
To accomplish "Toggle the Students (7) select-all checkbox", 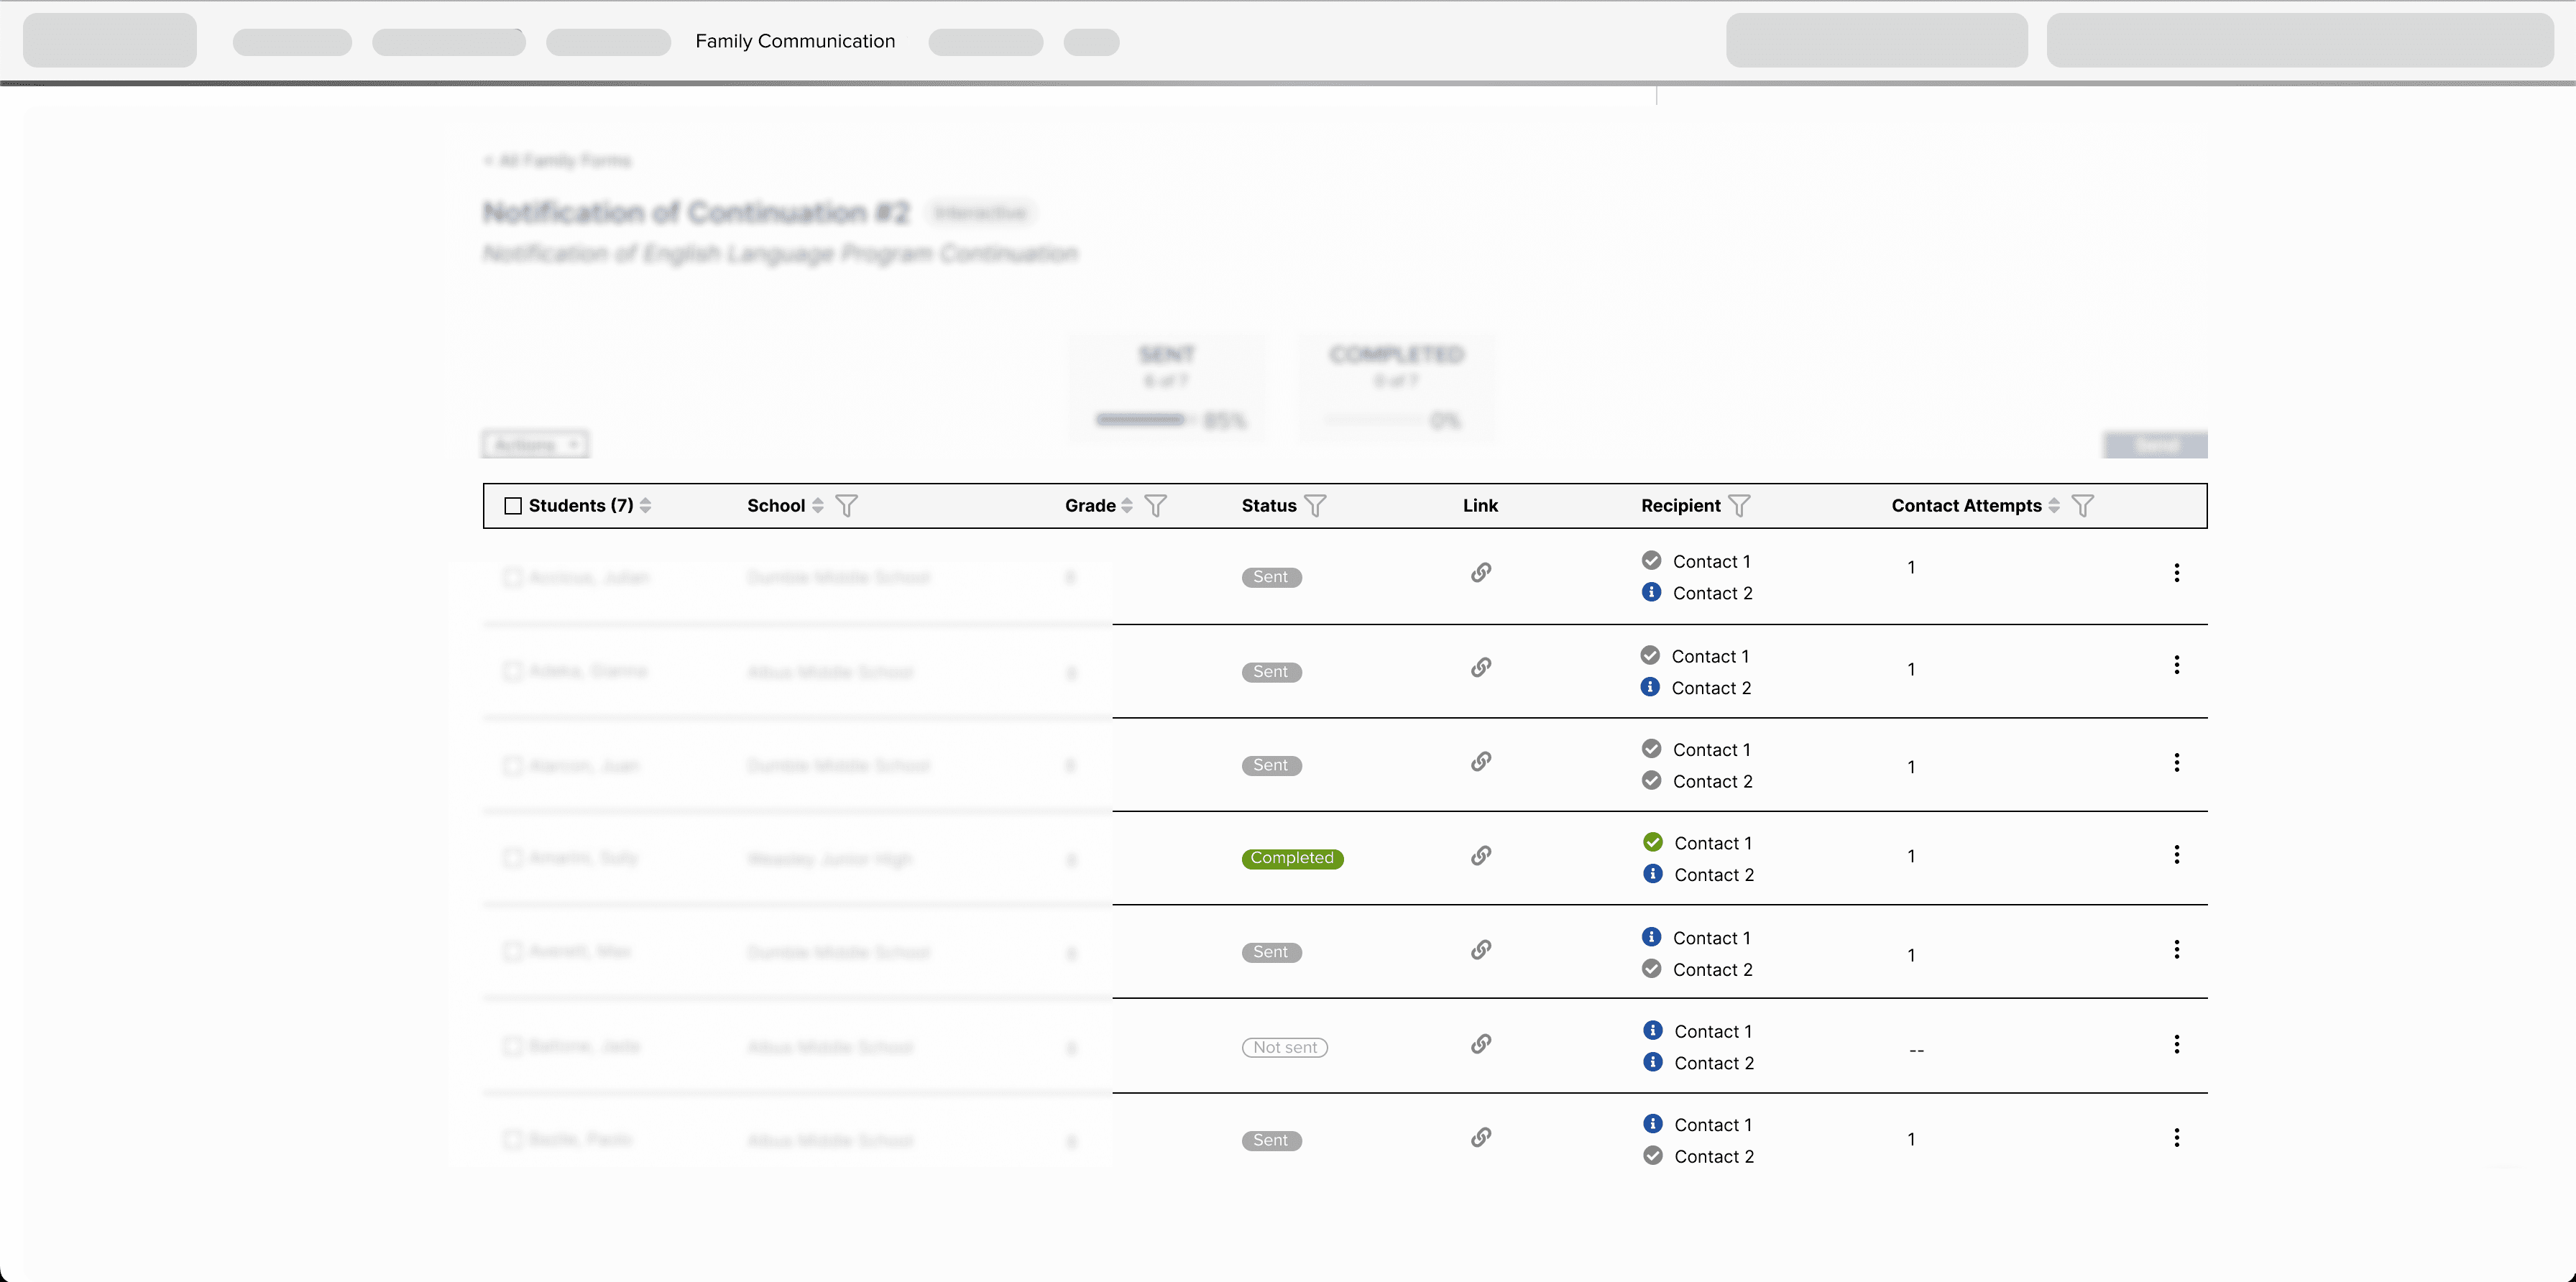I will (x=513, y=506).
